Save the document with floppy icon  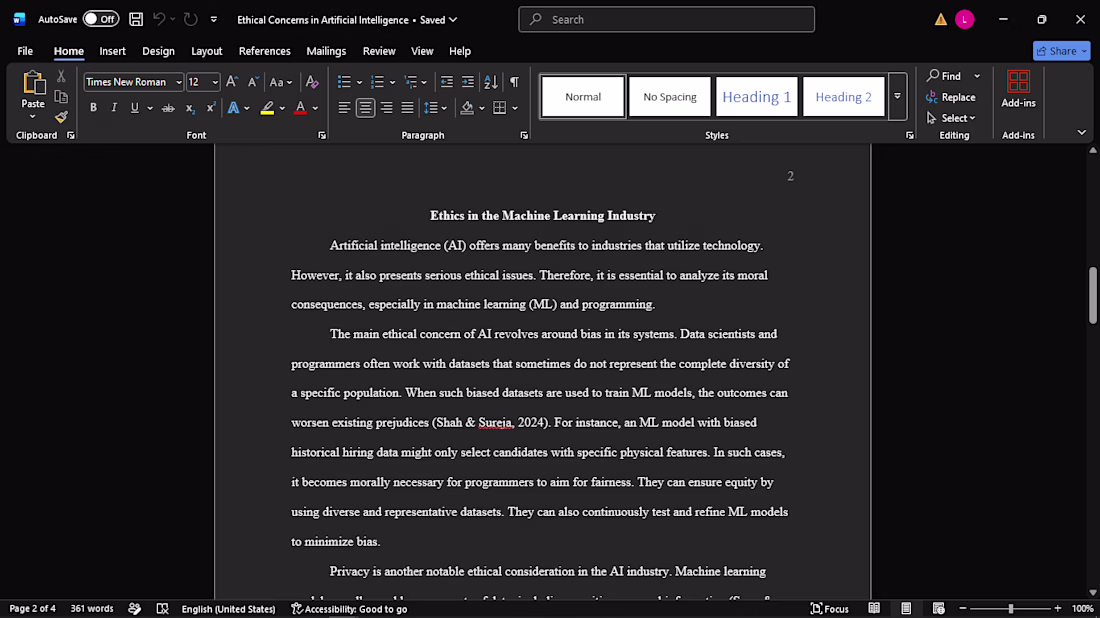[x=136, y=20]
